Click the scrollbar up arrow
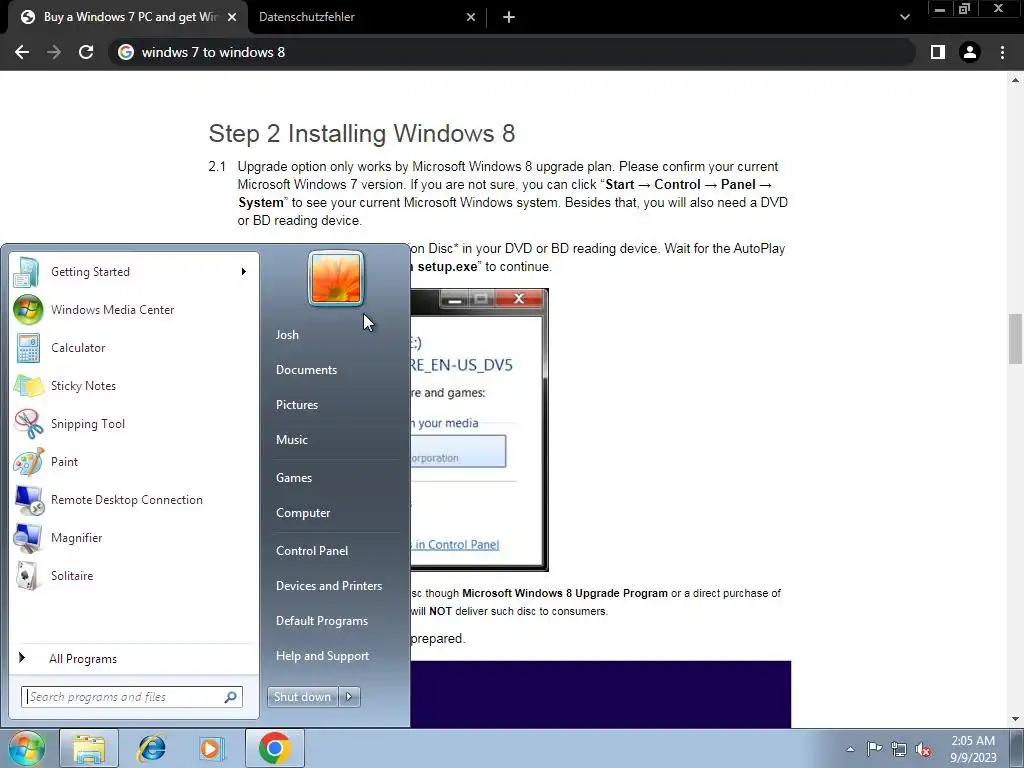Viewport: 1024px width, 768px height. (1015, 80)
